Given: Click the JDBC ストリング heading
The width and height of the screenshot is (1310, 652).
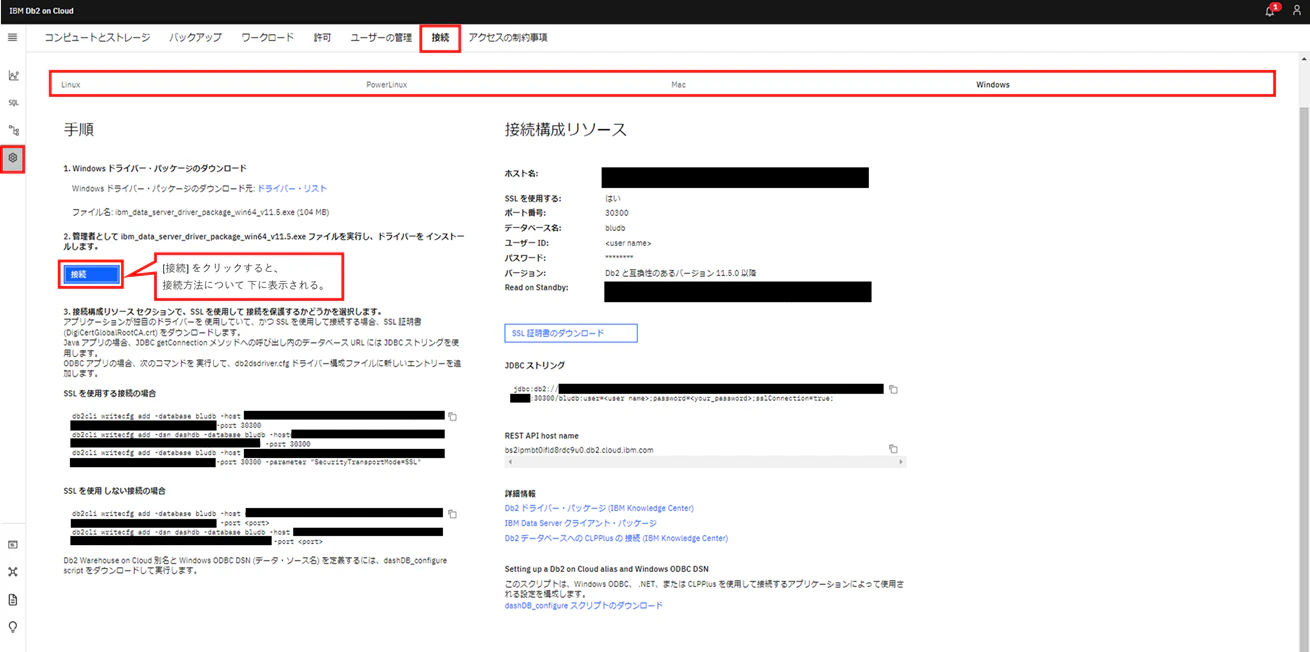Looking at the screenshot, I should click(x=535, y=365).
